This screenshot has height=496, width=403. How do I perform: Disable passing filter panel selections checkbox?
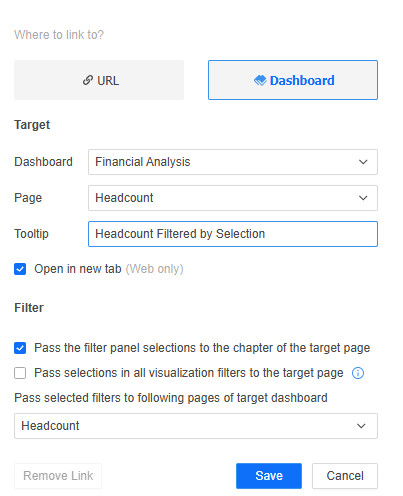[x=20, y=348]
